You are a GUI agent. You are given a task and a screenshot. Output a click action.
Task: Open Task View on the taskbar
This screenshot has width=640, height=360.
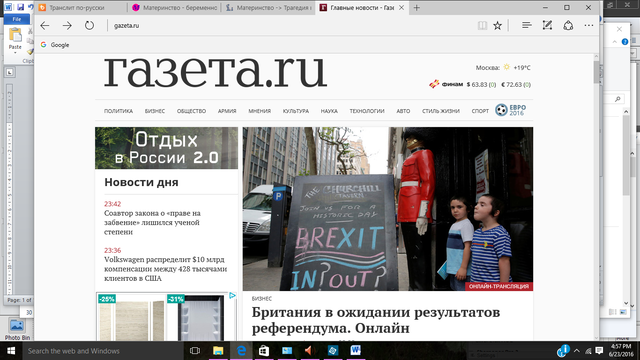(x=195, y=351)
